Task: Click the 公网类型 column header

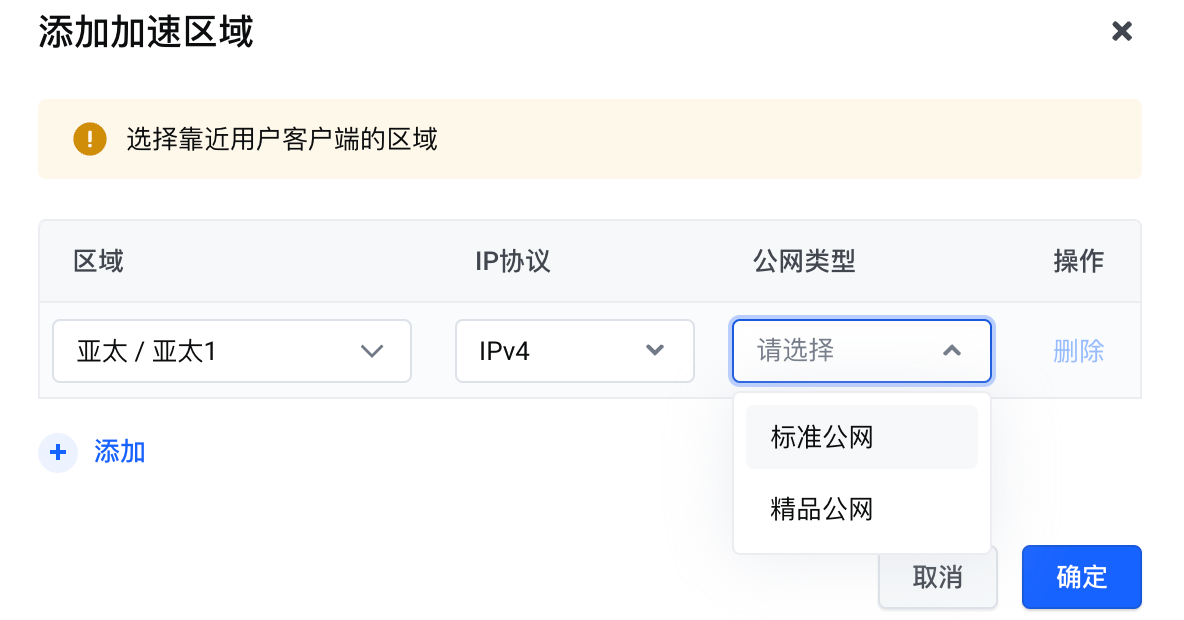Action: [x=804, y=262]
